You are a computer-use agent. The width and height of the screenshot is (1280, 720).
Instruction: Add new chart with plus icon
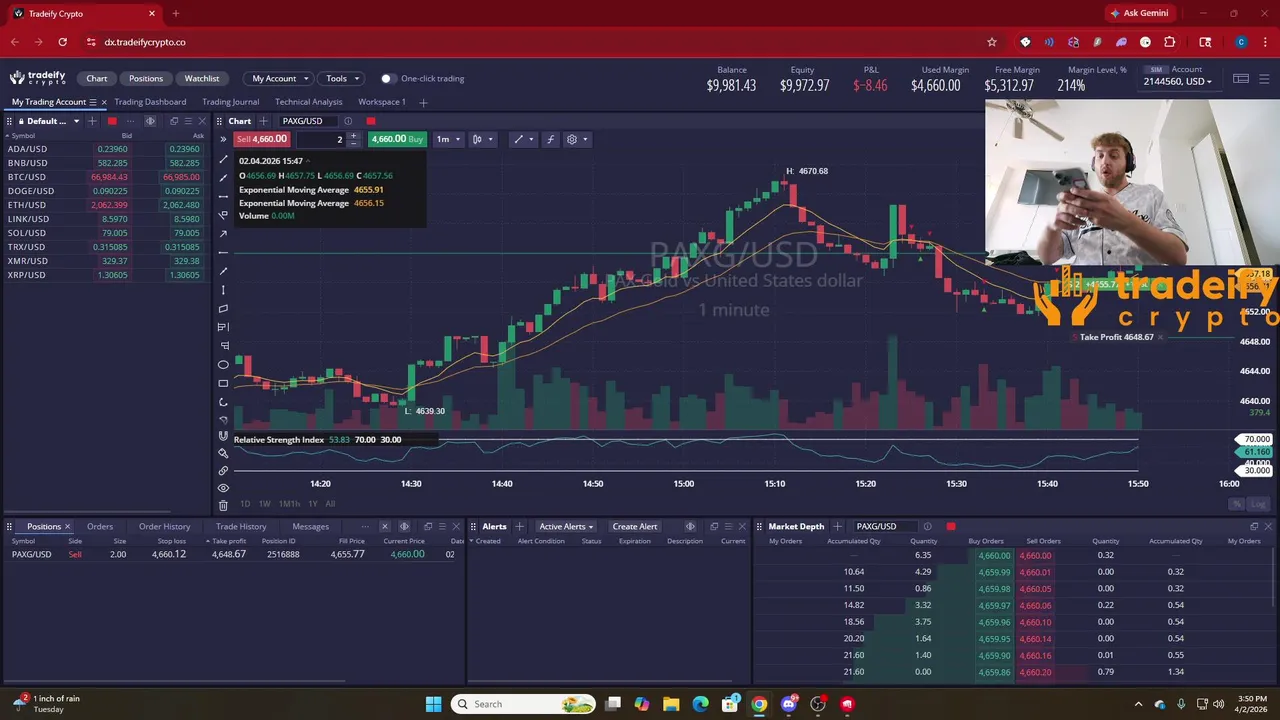click(263, 121)
